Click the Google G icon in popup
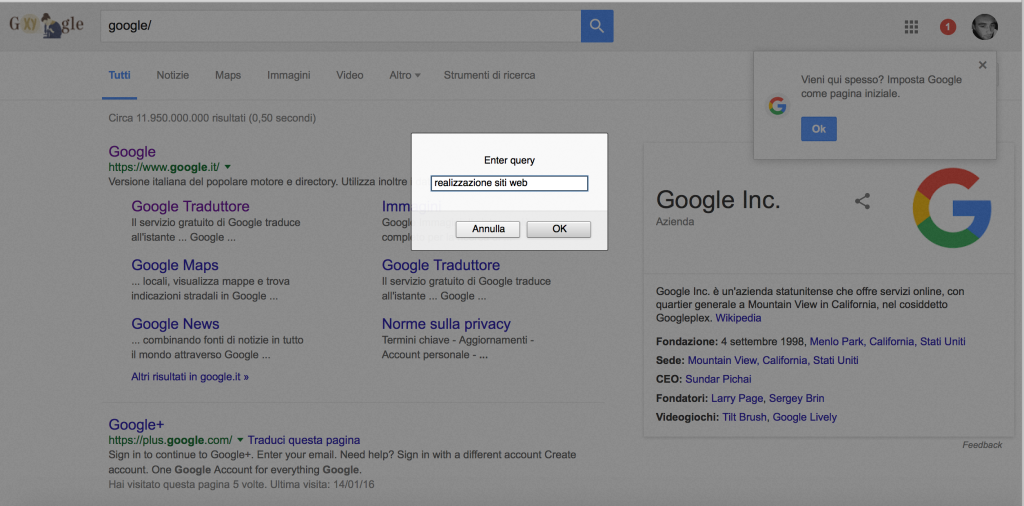The height and width of the screenshot is (506, 1024). (x=777, y=106)
